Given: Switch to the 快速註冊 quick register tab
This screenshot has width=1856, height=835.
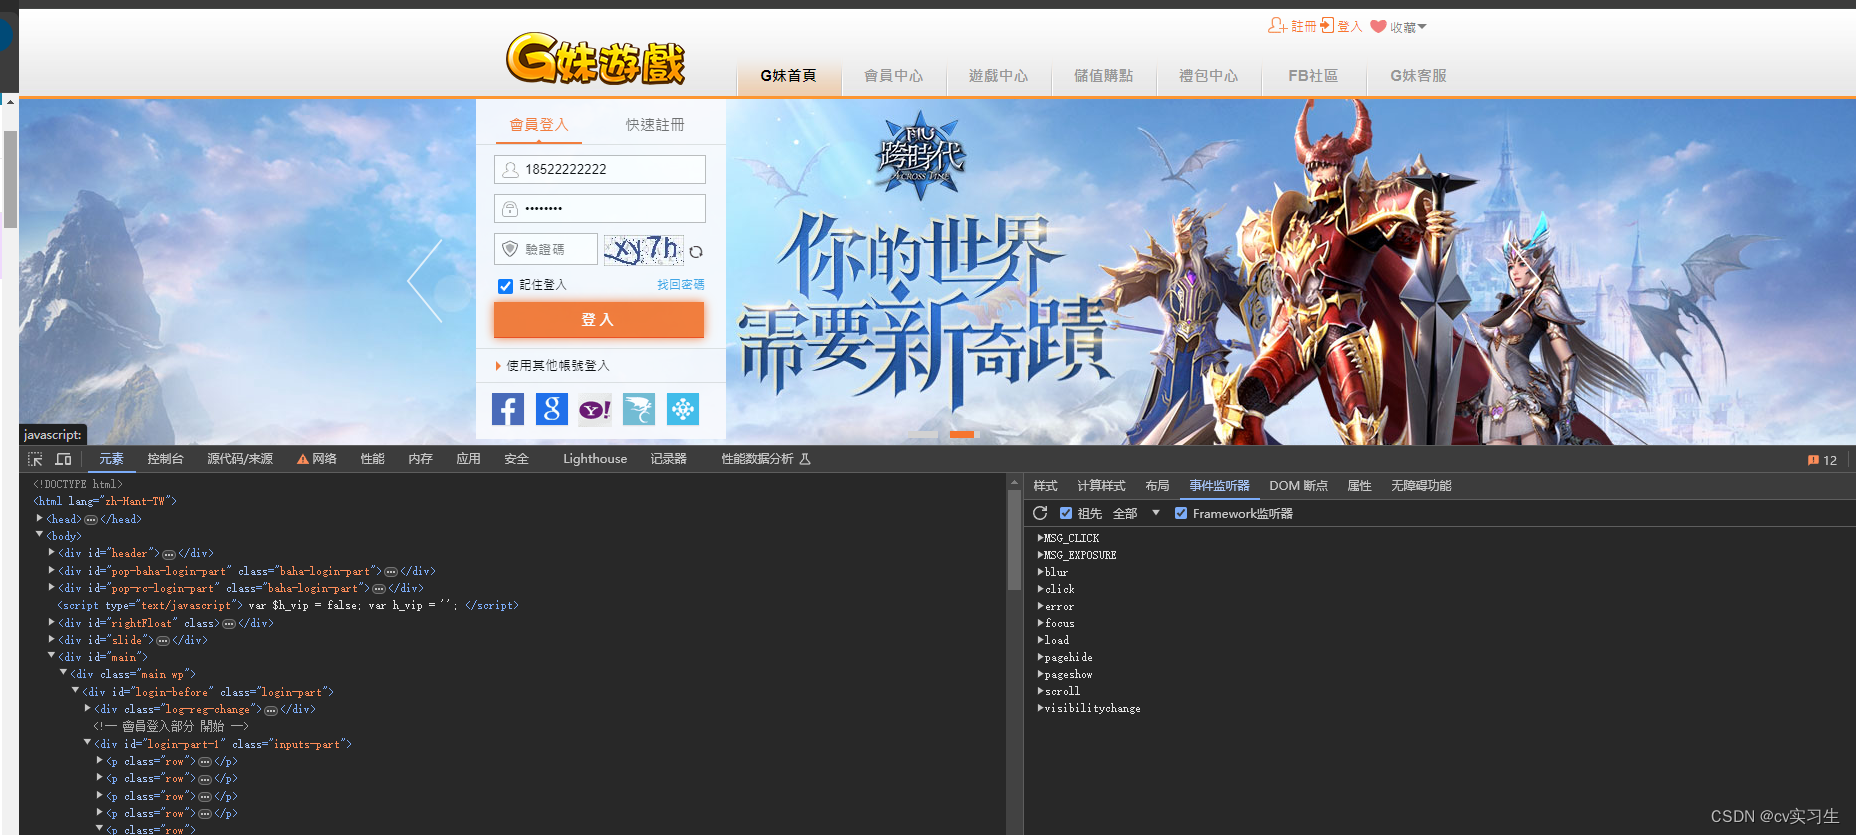Looking at the screenshot, I should pos(655,125).
